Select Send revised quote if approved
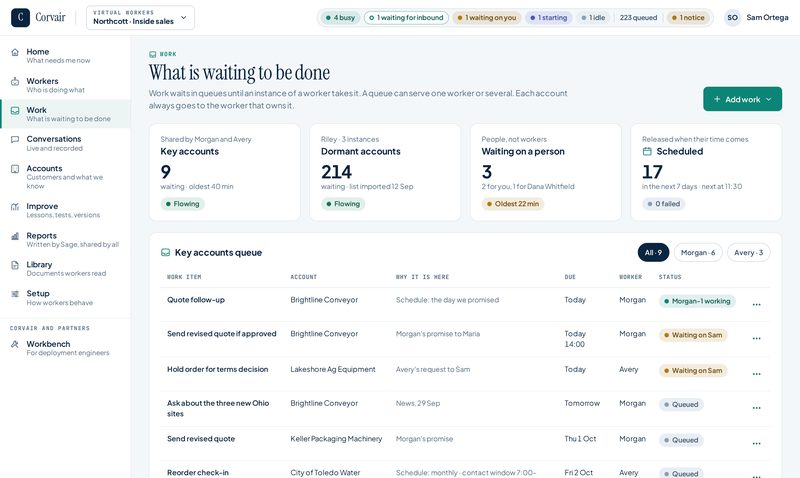Image resolution: width=800 pixels, height=478 pixels. click(x=221, y=334)
